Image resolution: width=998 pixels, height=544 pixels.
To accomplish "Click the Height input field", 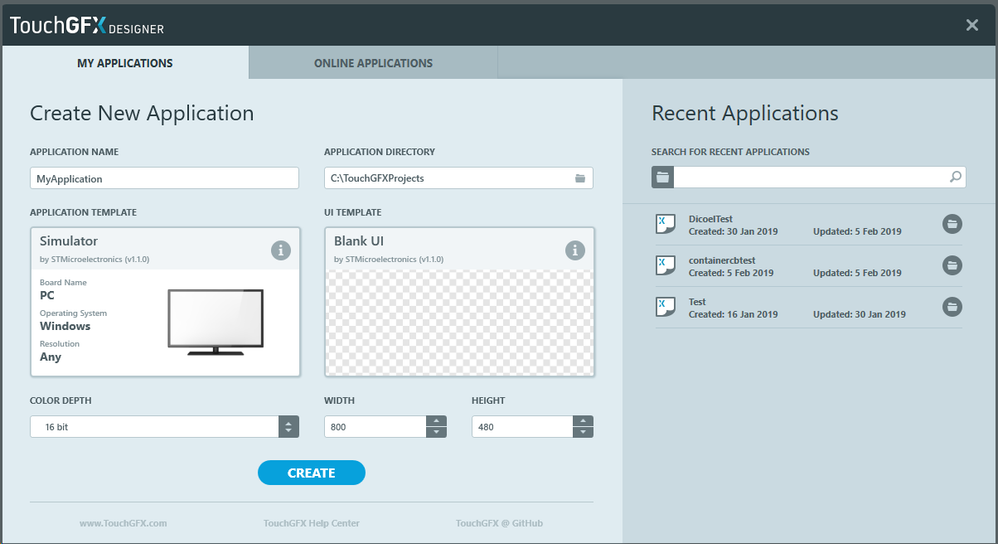I will [523, 427].
